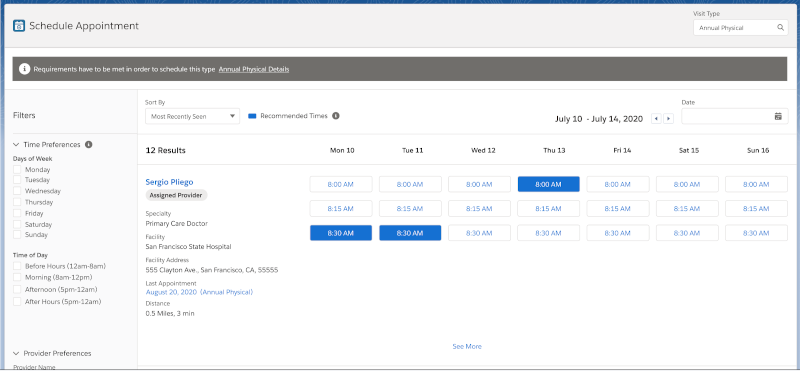Check the Thursday checkbox

17,203
